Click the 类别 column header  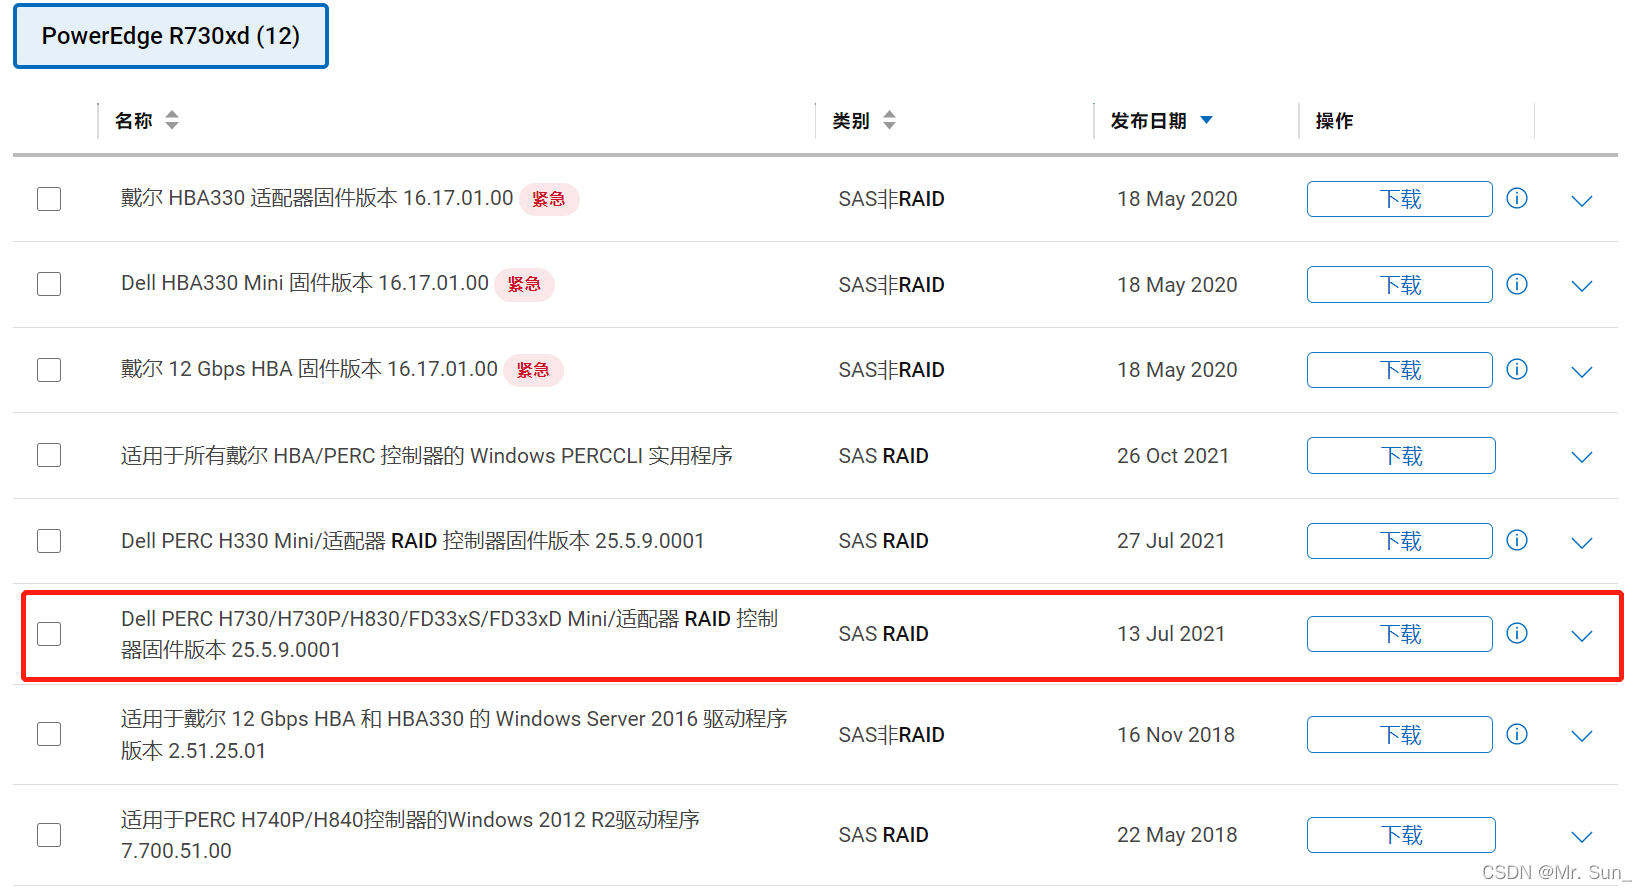pyautogui.click(x=851, y=121)
